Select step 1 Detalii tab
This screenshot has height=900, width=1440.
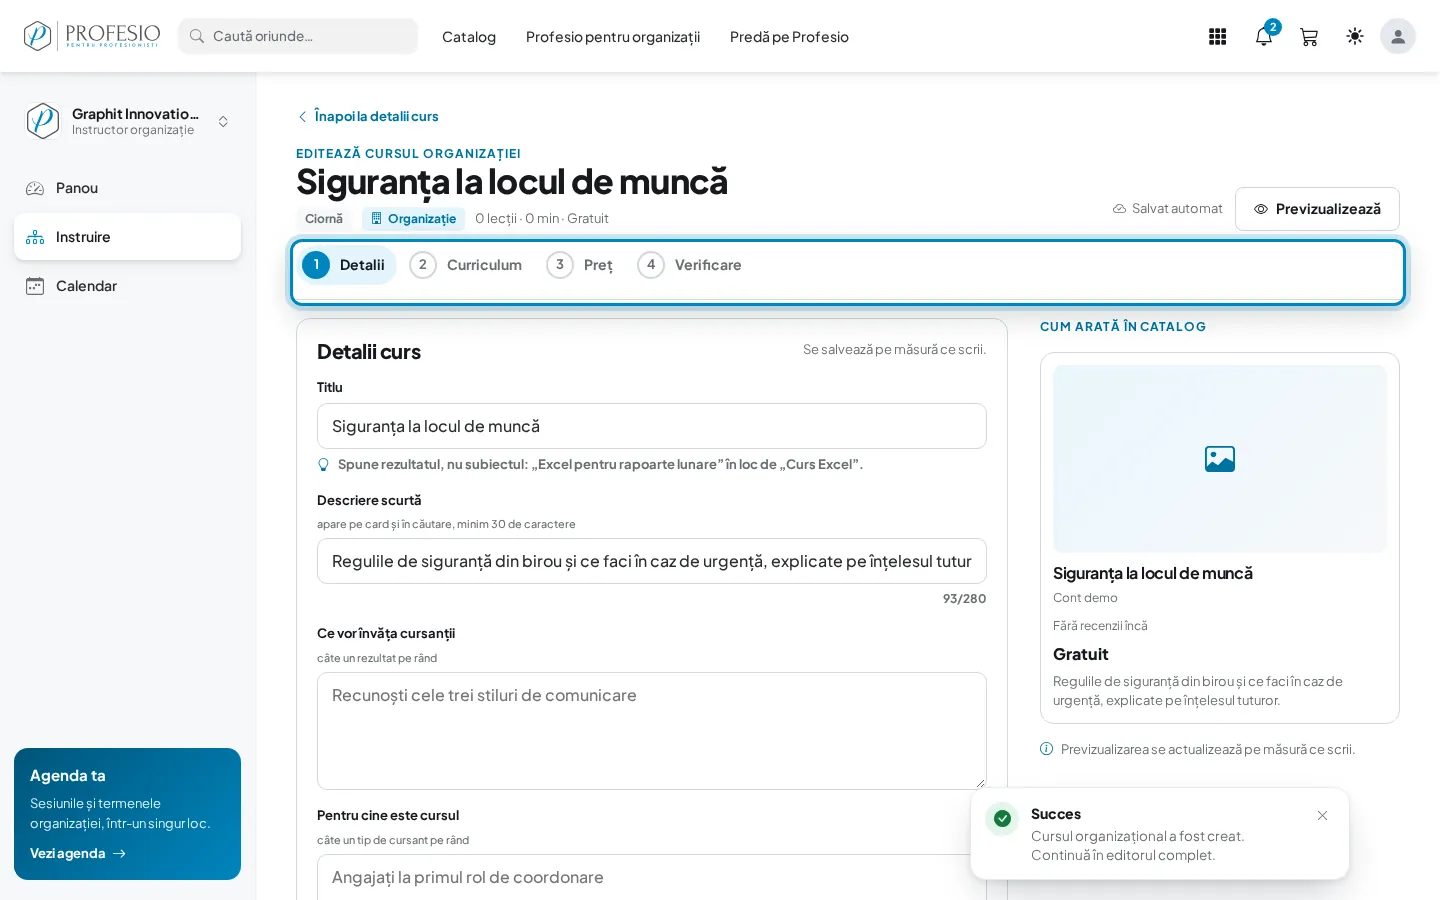tap(346, 265)
